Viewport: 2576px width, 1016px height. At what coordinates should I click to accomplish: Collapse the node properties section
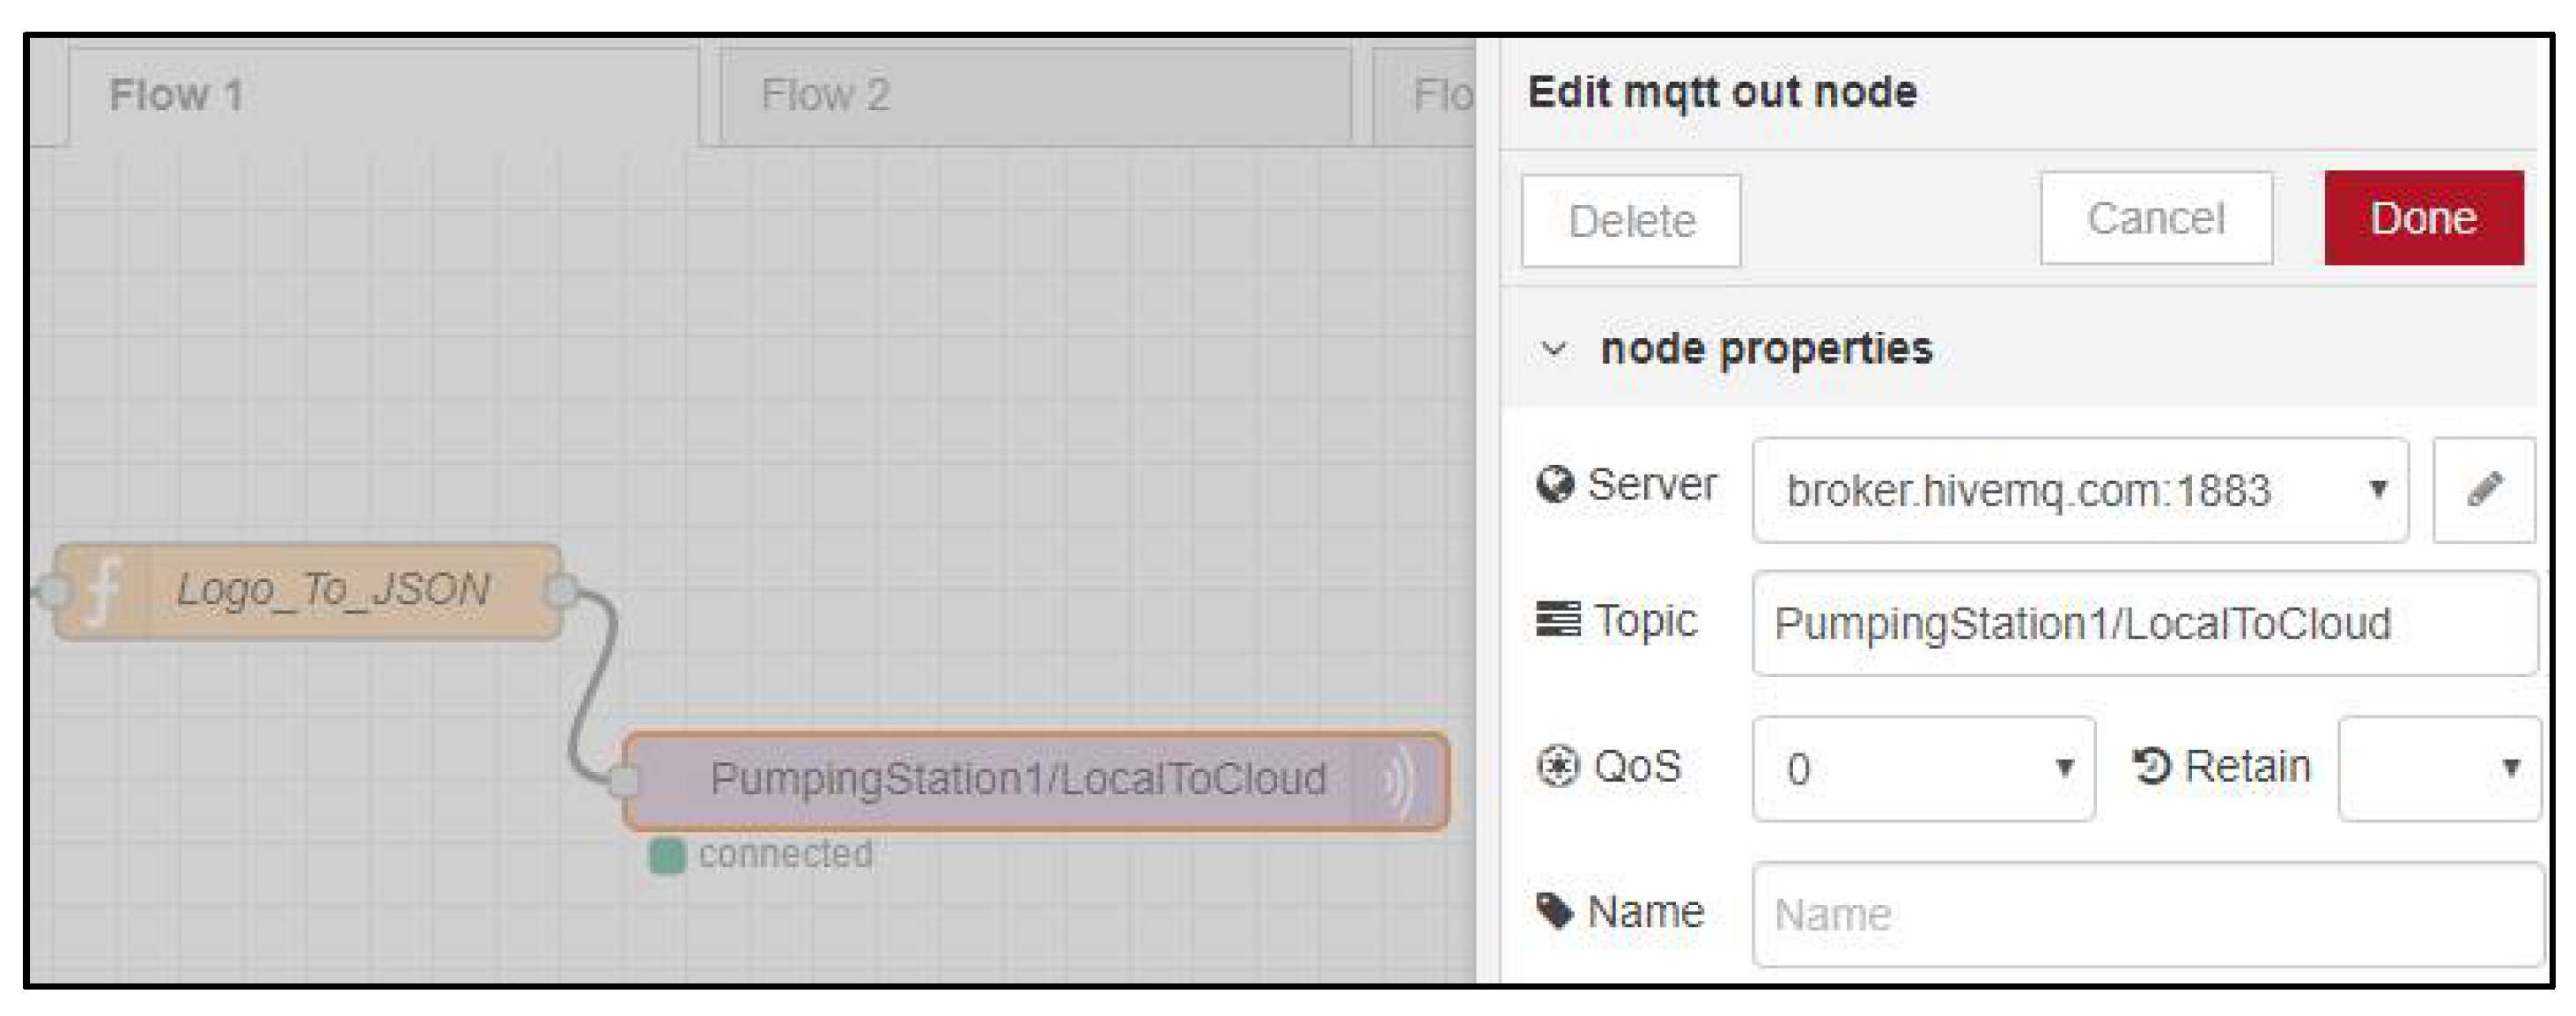click(x=1553, y=349)
